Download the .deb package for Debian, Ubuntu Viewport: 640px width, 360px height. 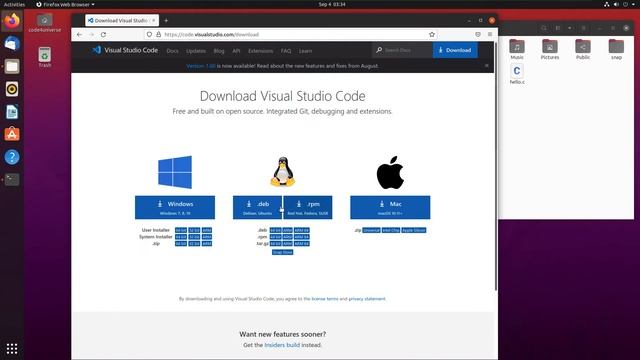pyautogui.click(x=257, y=207)
